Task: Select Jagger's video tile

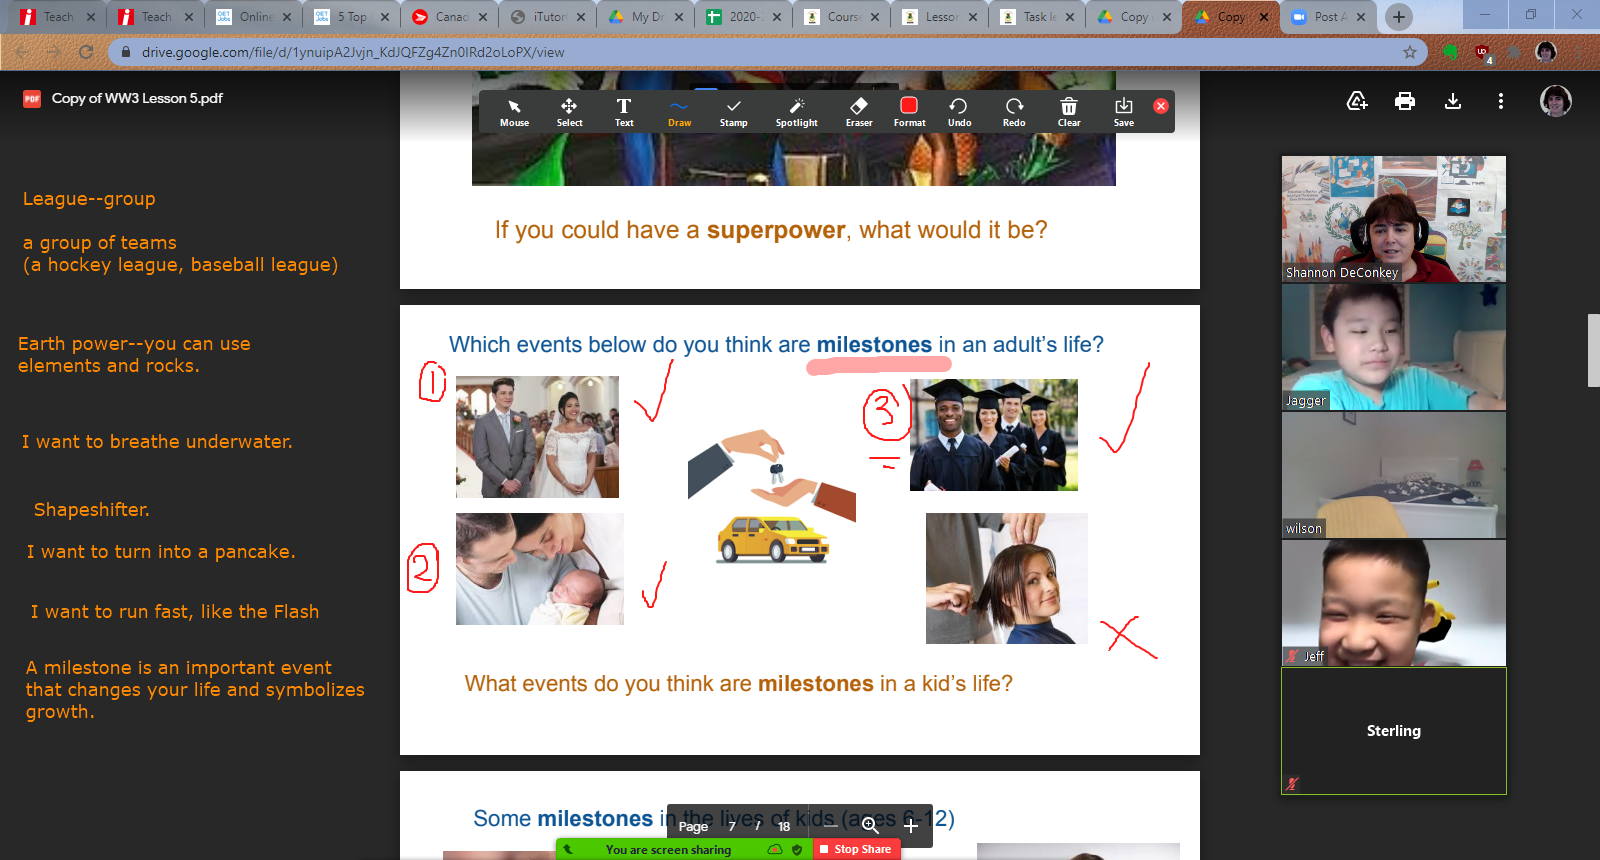Action: point(1394,347)
